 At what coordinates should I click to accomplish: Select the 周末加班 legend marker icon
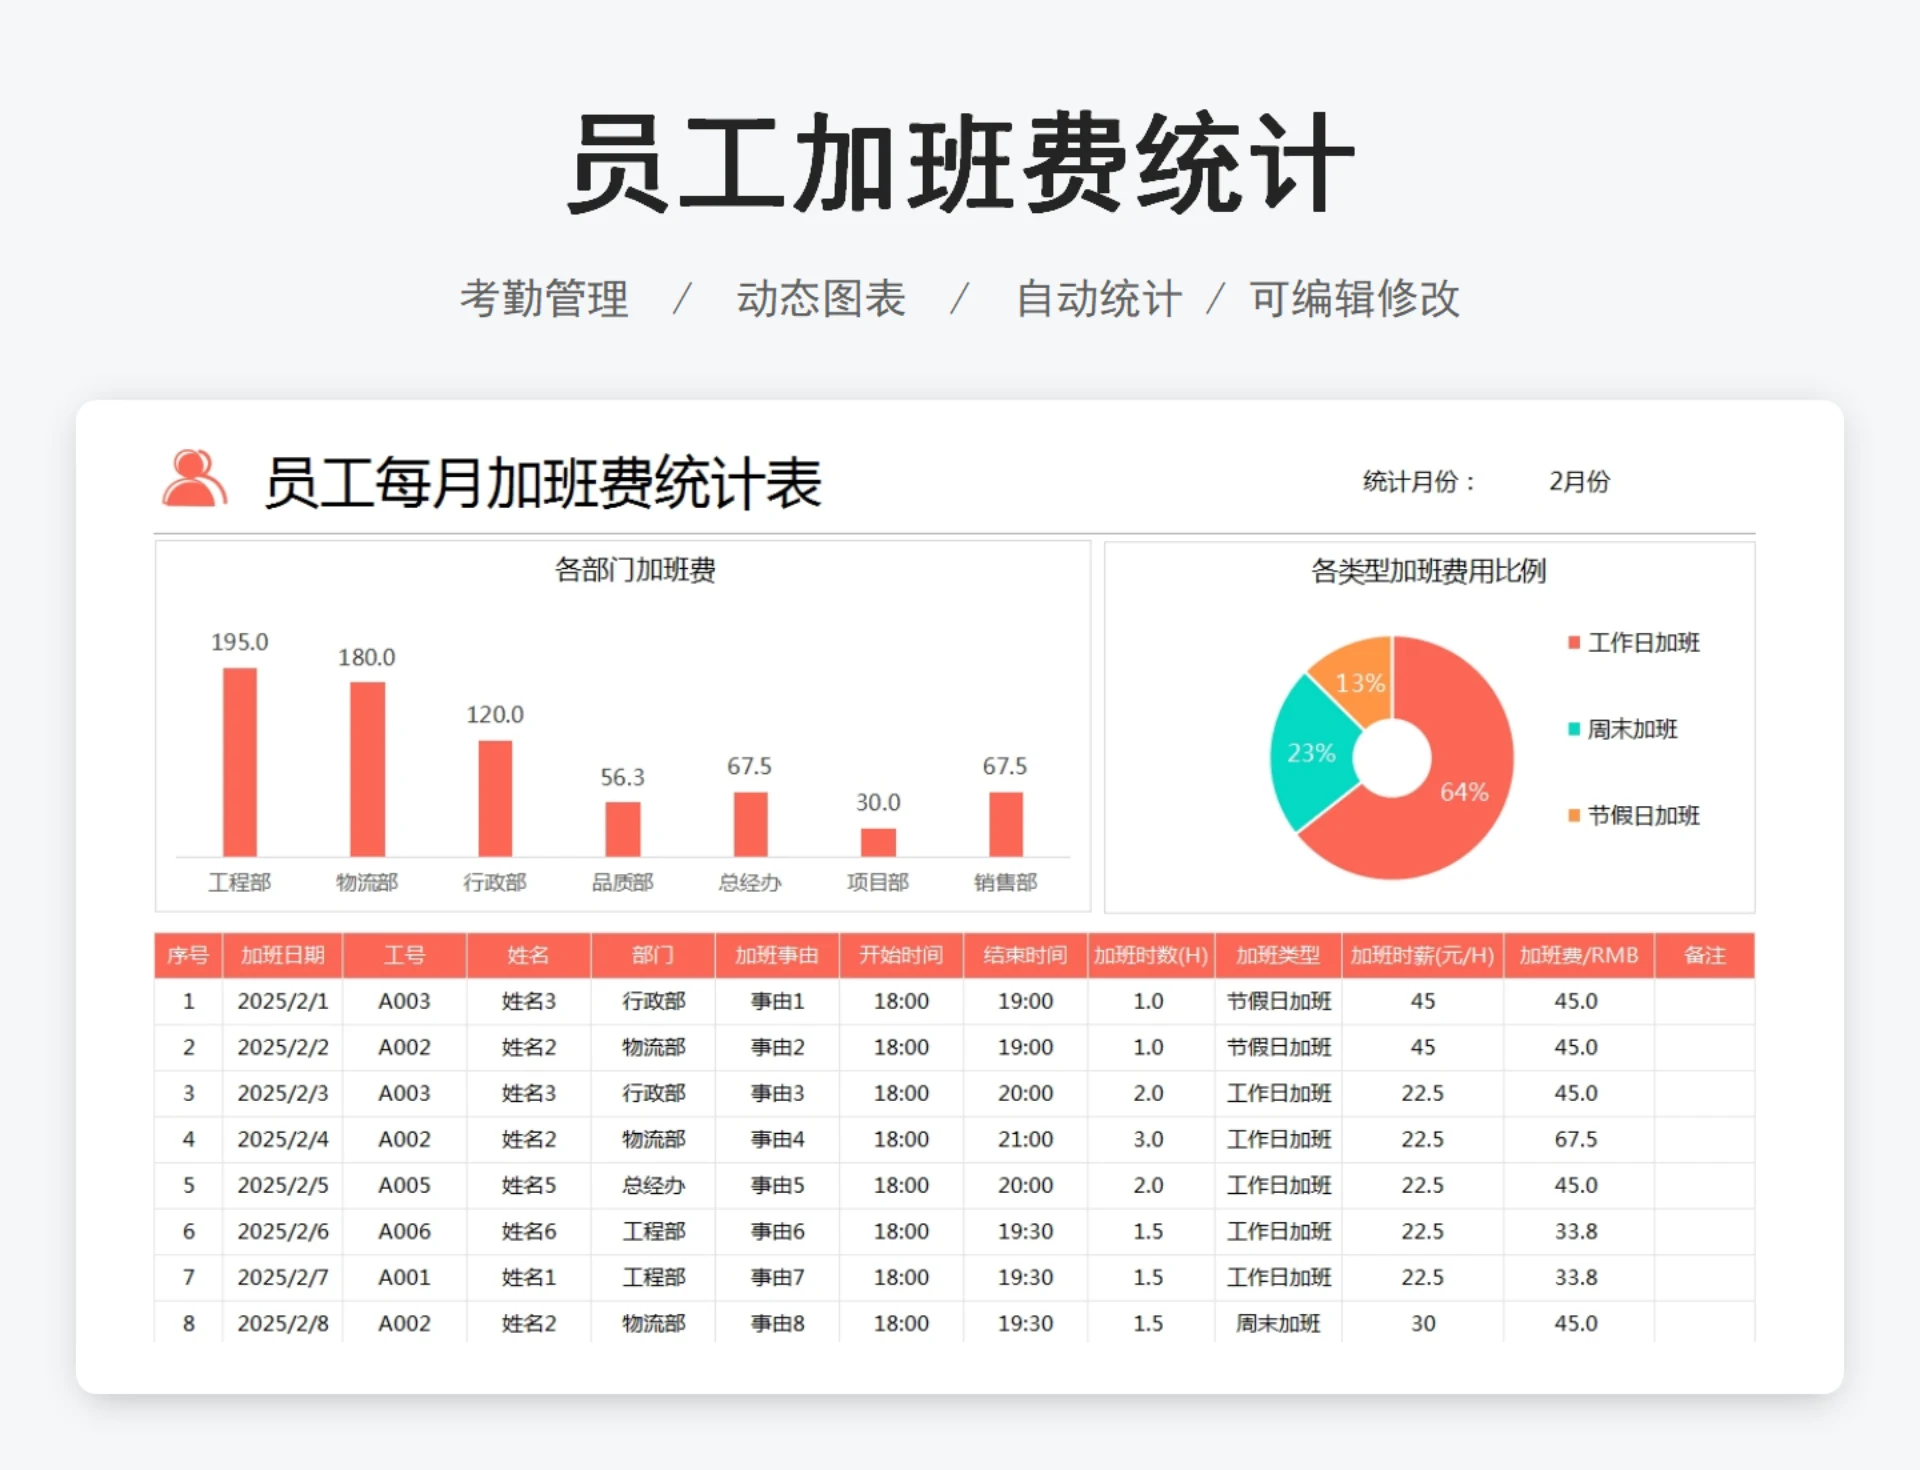tap(1576, 729)
